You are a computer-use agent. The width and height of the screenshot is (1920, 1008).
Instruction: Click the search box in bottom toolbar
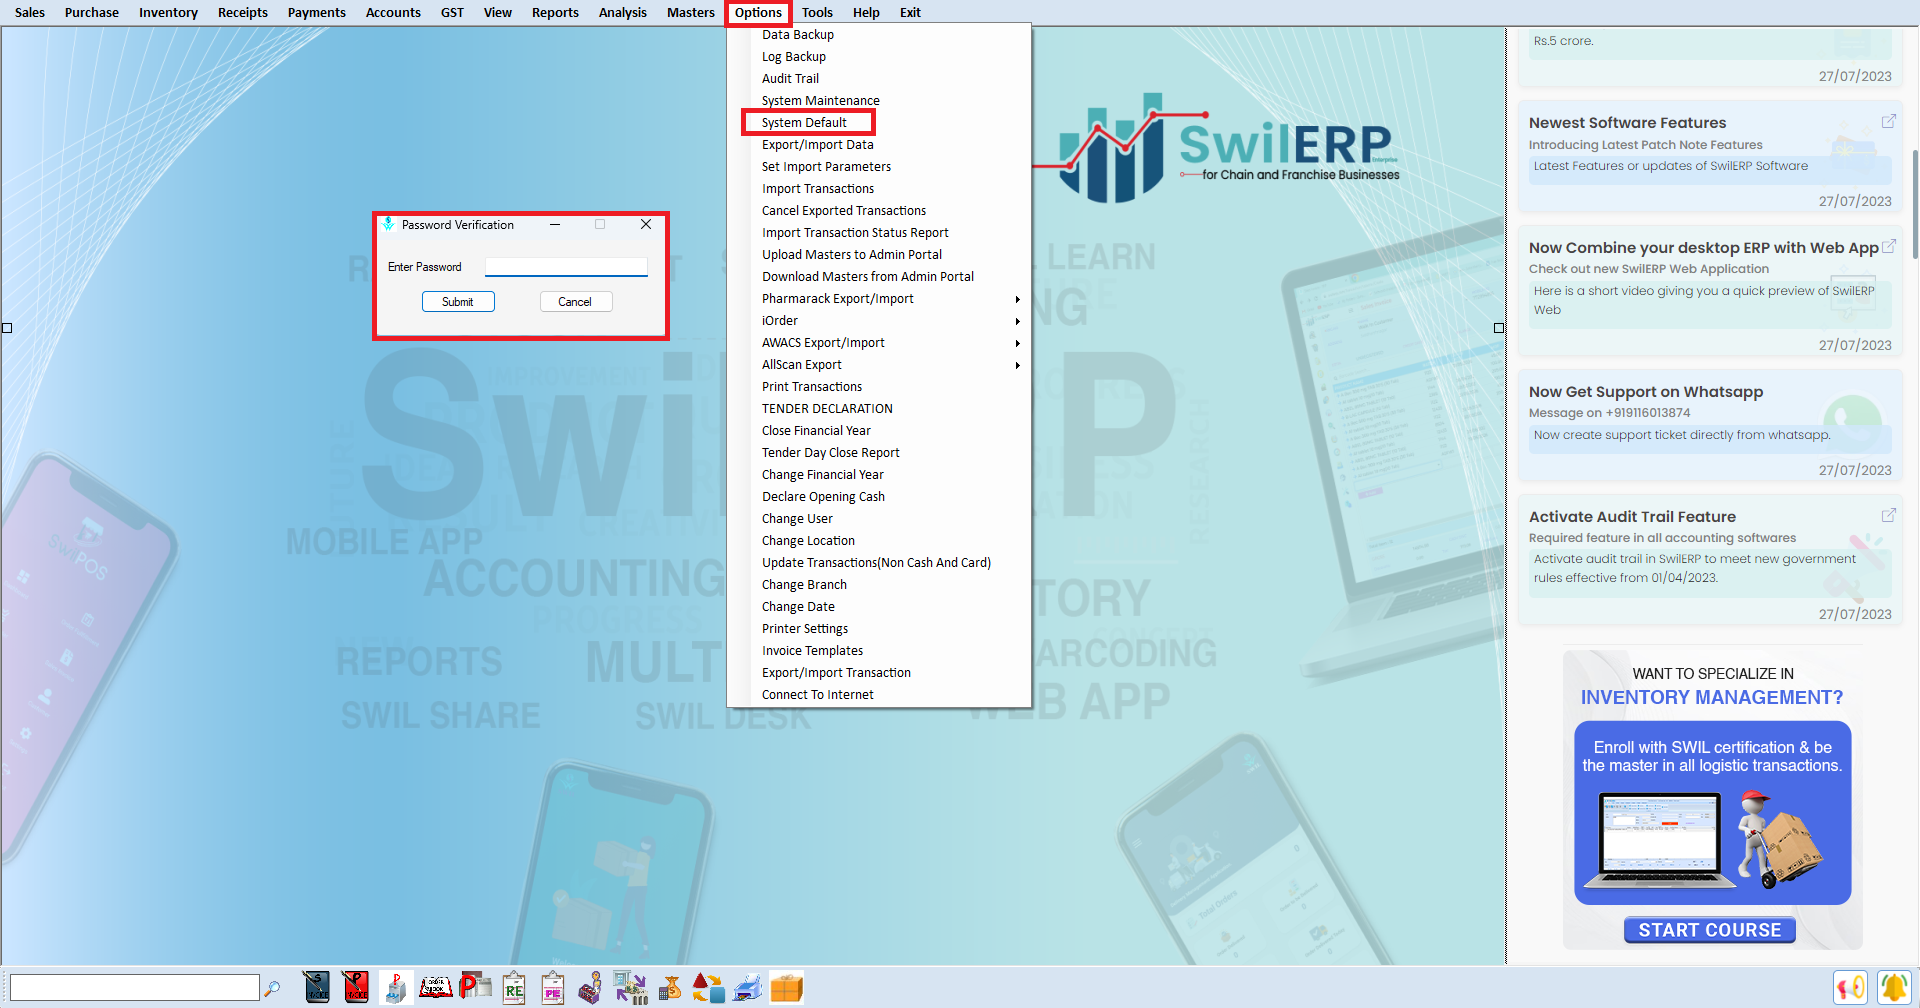135,988
